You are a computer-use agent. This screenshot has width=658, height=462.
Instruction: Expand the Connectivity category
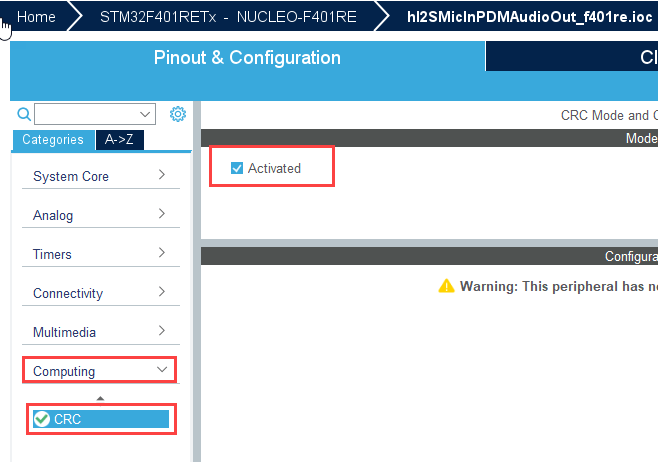99,293
